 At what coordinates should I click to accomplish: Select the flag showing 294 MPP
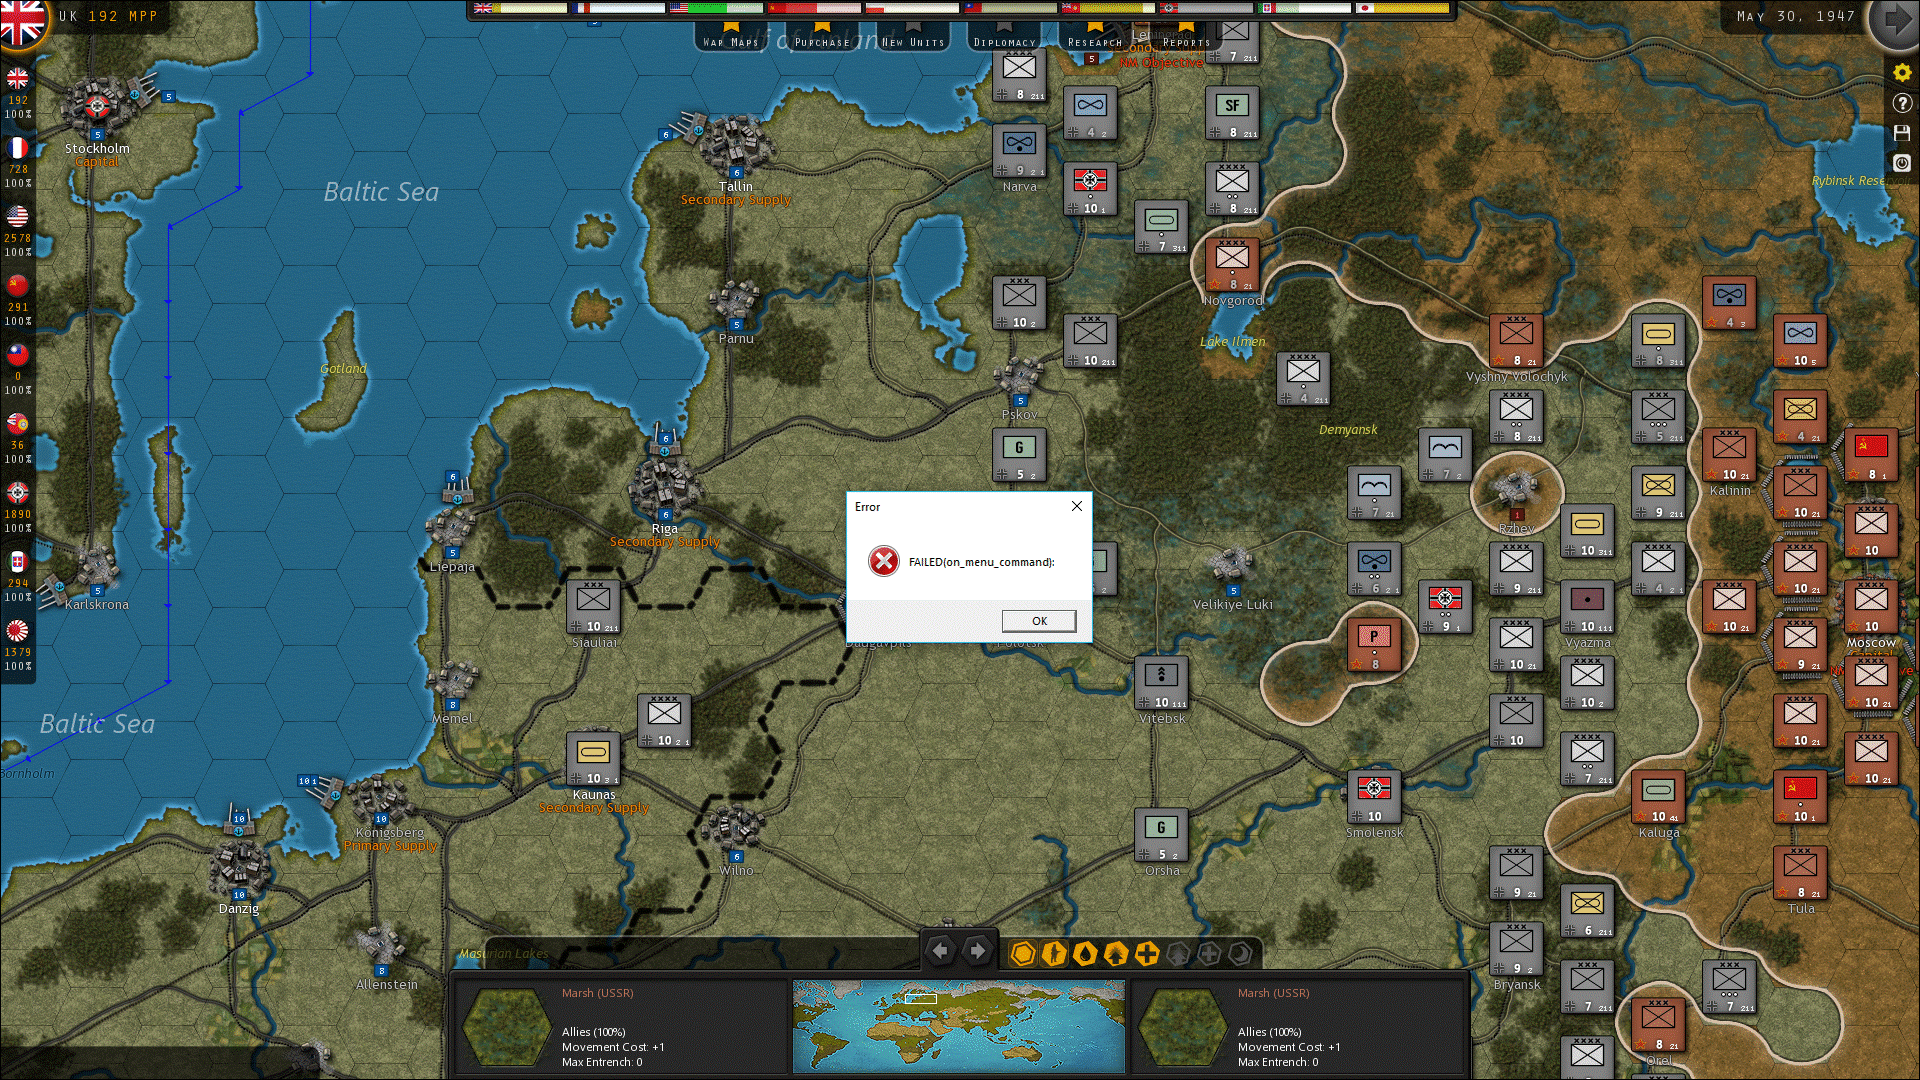(18, 562)
